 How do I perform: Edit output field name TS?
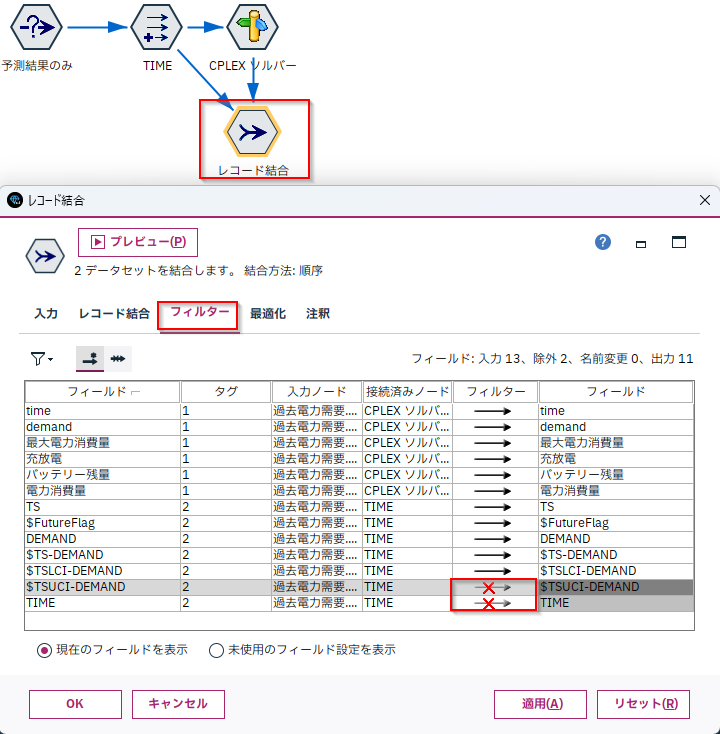(x=616, y=507)
